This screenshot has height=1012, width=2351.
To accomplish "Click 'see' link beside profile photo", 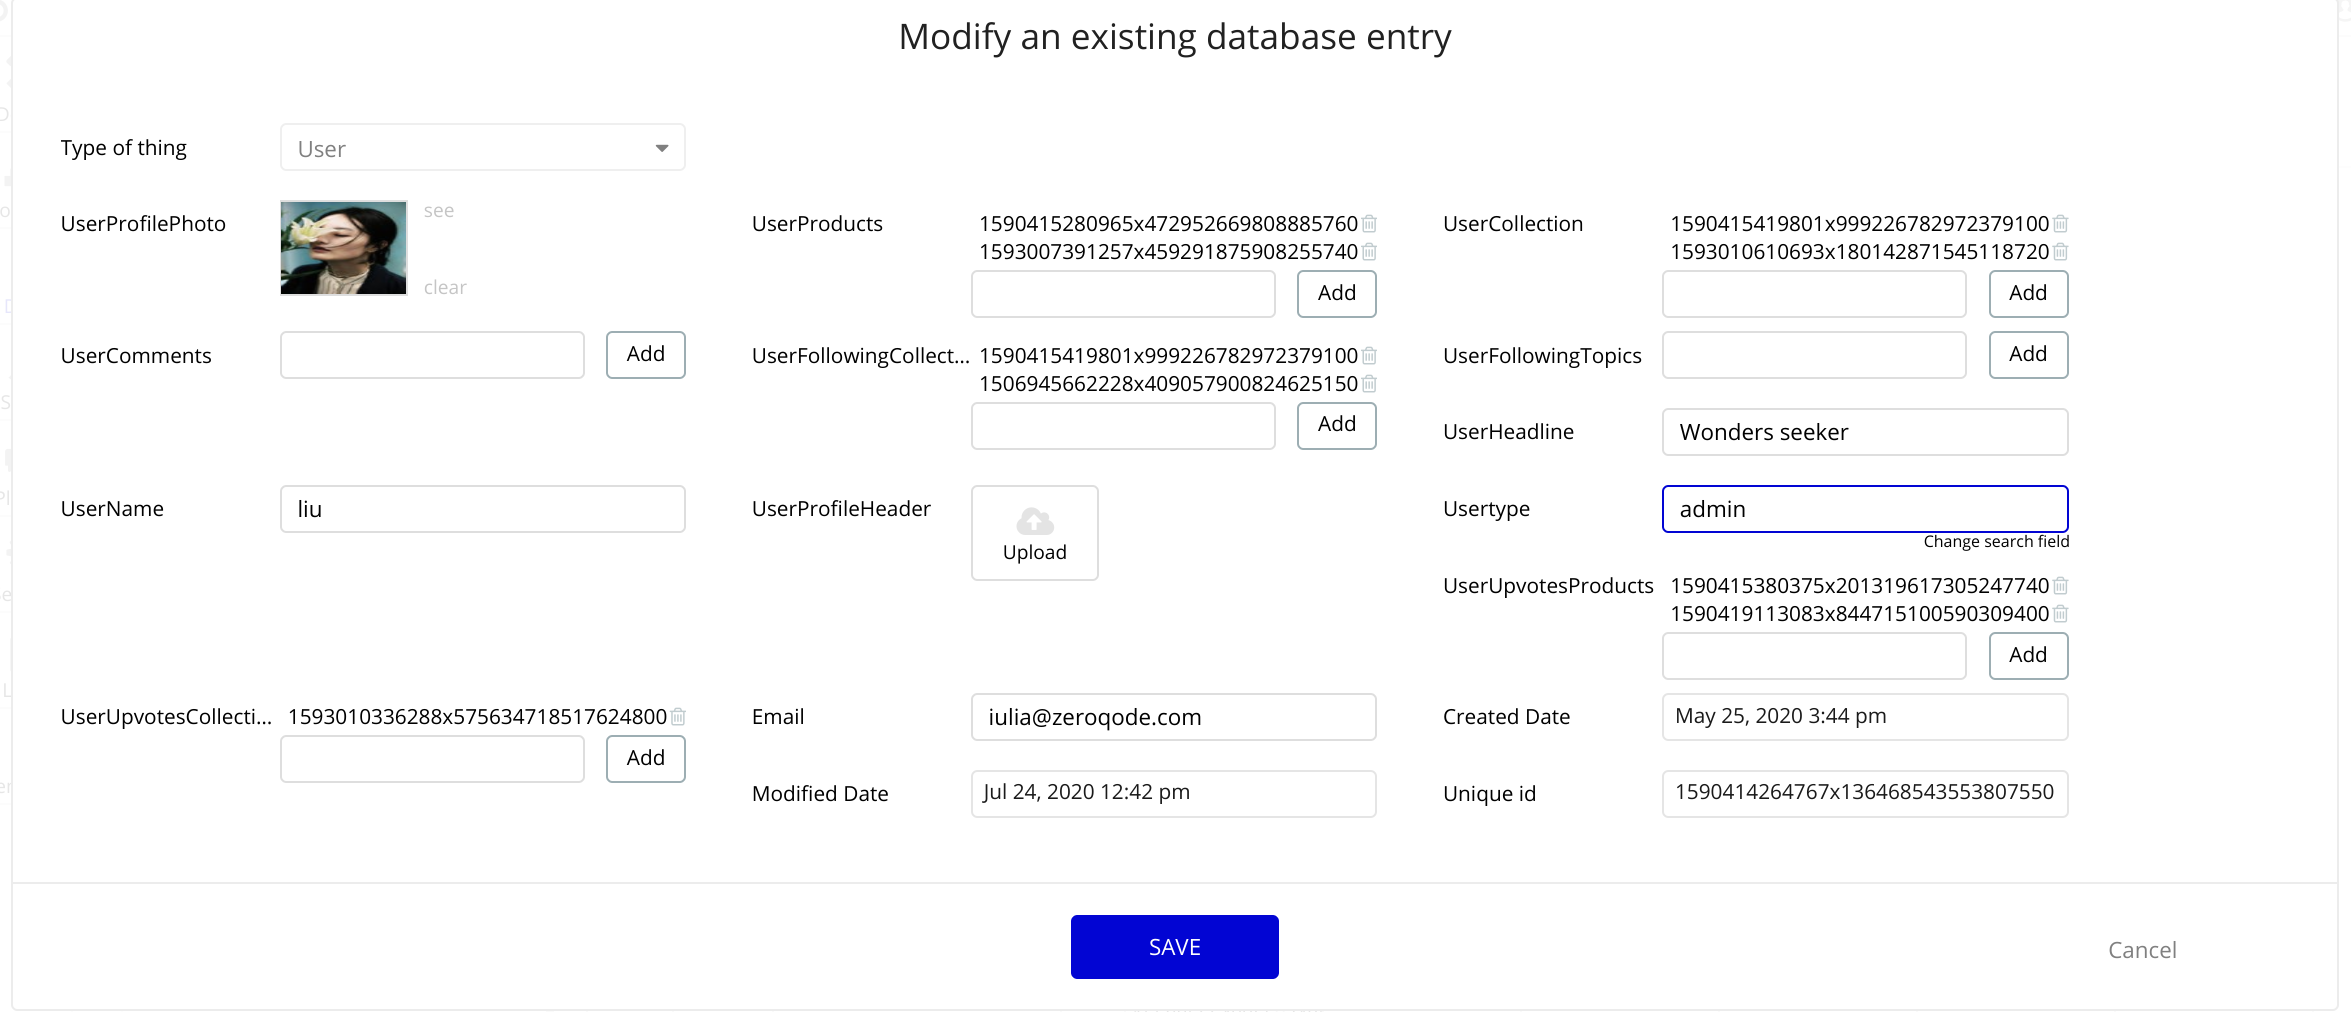I will 438,211.
